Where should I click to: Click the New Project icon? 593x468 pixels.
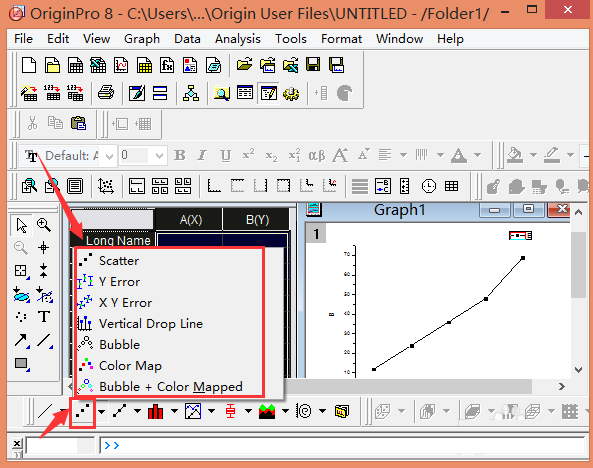point(29,65)
